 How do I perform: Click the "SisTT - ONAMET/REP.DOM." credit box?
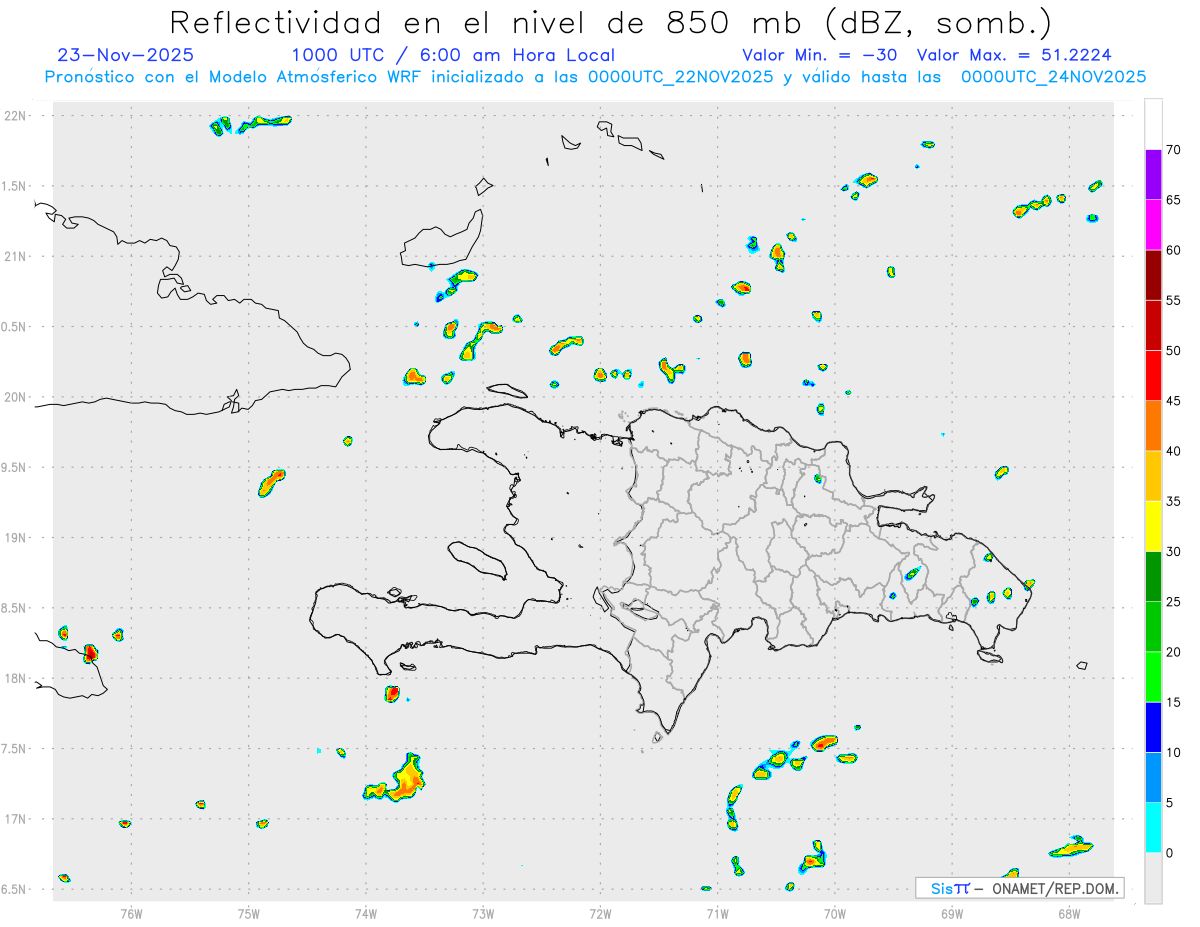click(x=1019, y=888)
